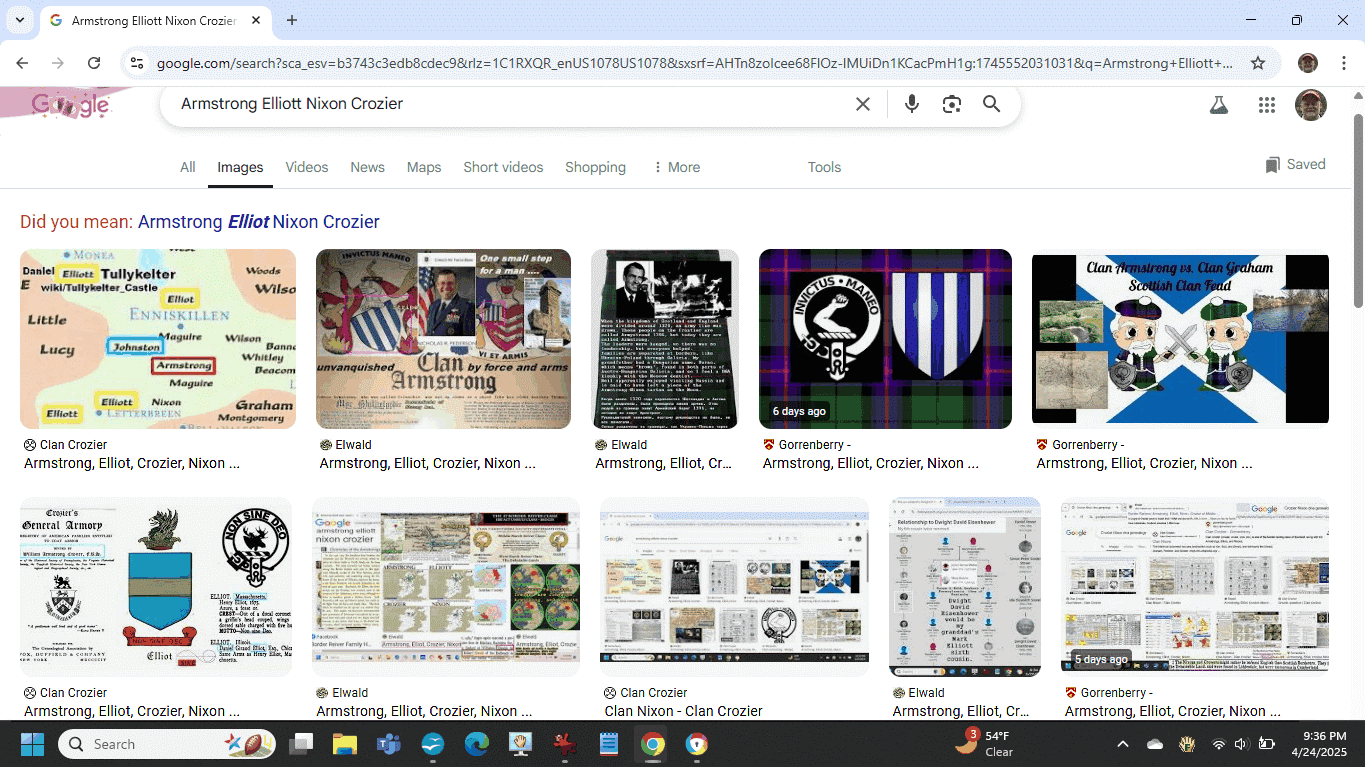1365x767 pixels.
Task: Open Tools filter options
Action: pos(824,167)
